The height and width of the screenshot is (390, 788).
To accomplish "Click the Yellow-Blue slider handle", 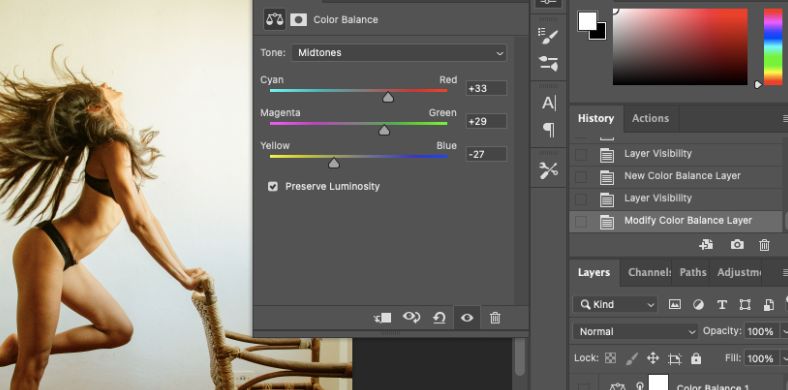I will 334,163.
